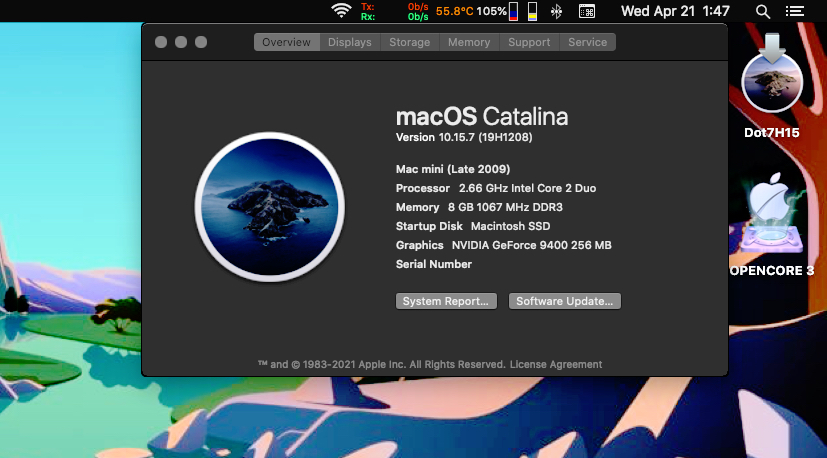Switch to the Overview tab
Viewport: 827px width, 458px height.
tap(286, 42)
